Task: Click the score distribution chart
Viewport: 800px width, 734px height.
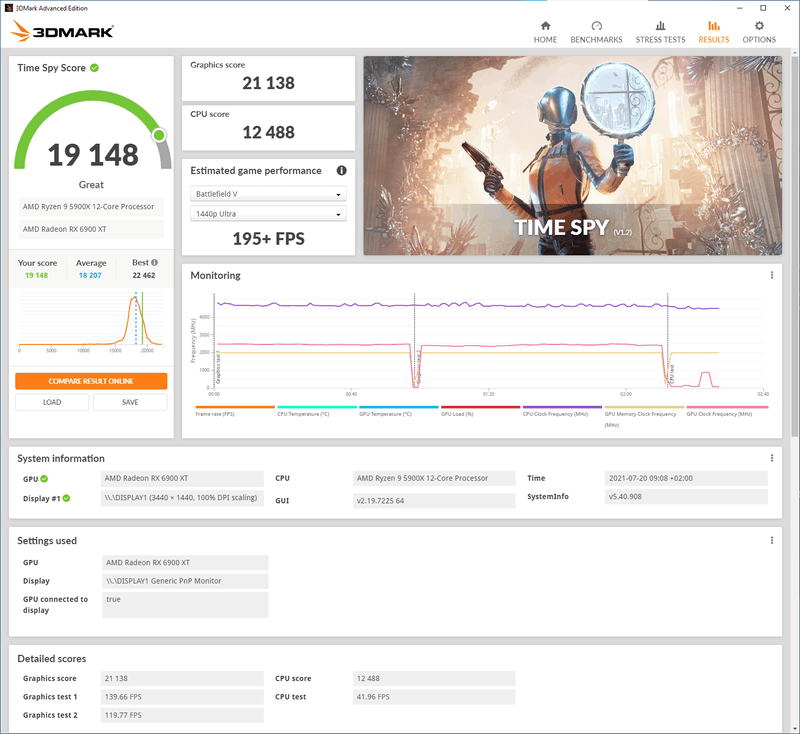Action: pyautogui.click(x=91, y=320)
